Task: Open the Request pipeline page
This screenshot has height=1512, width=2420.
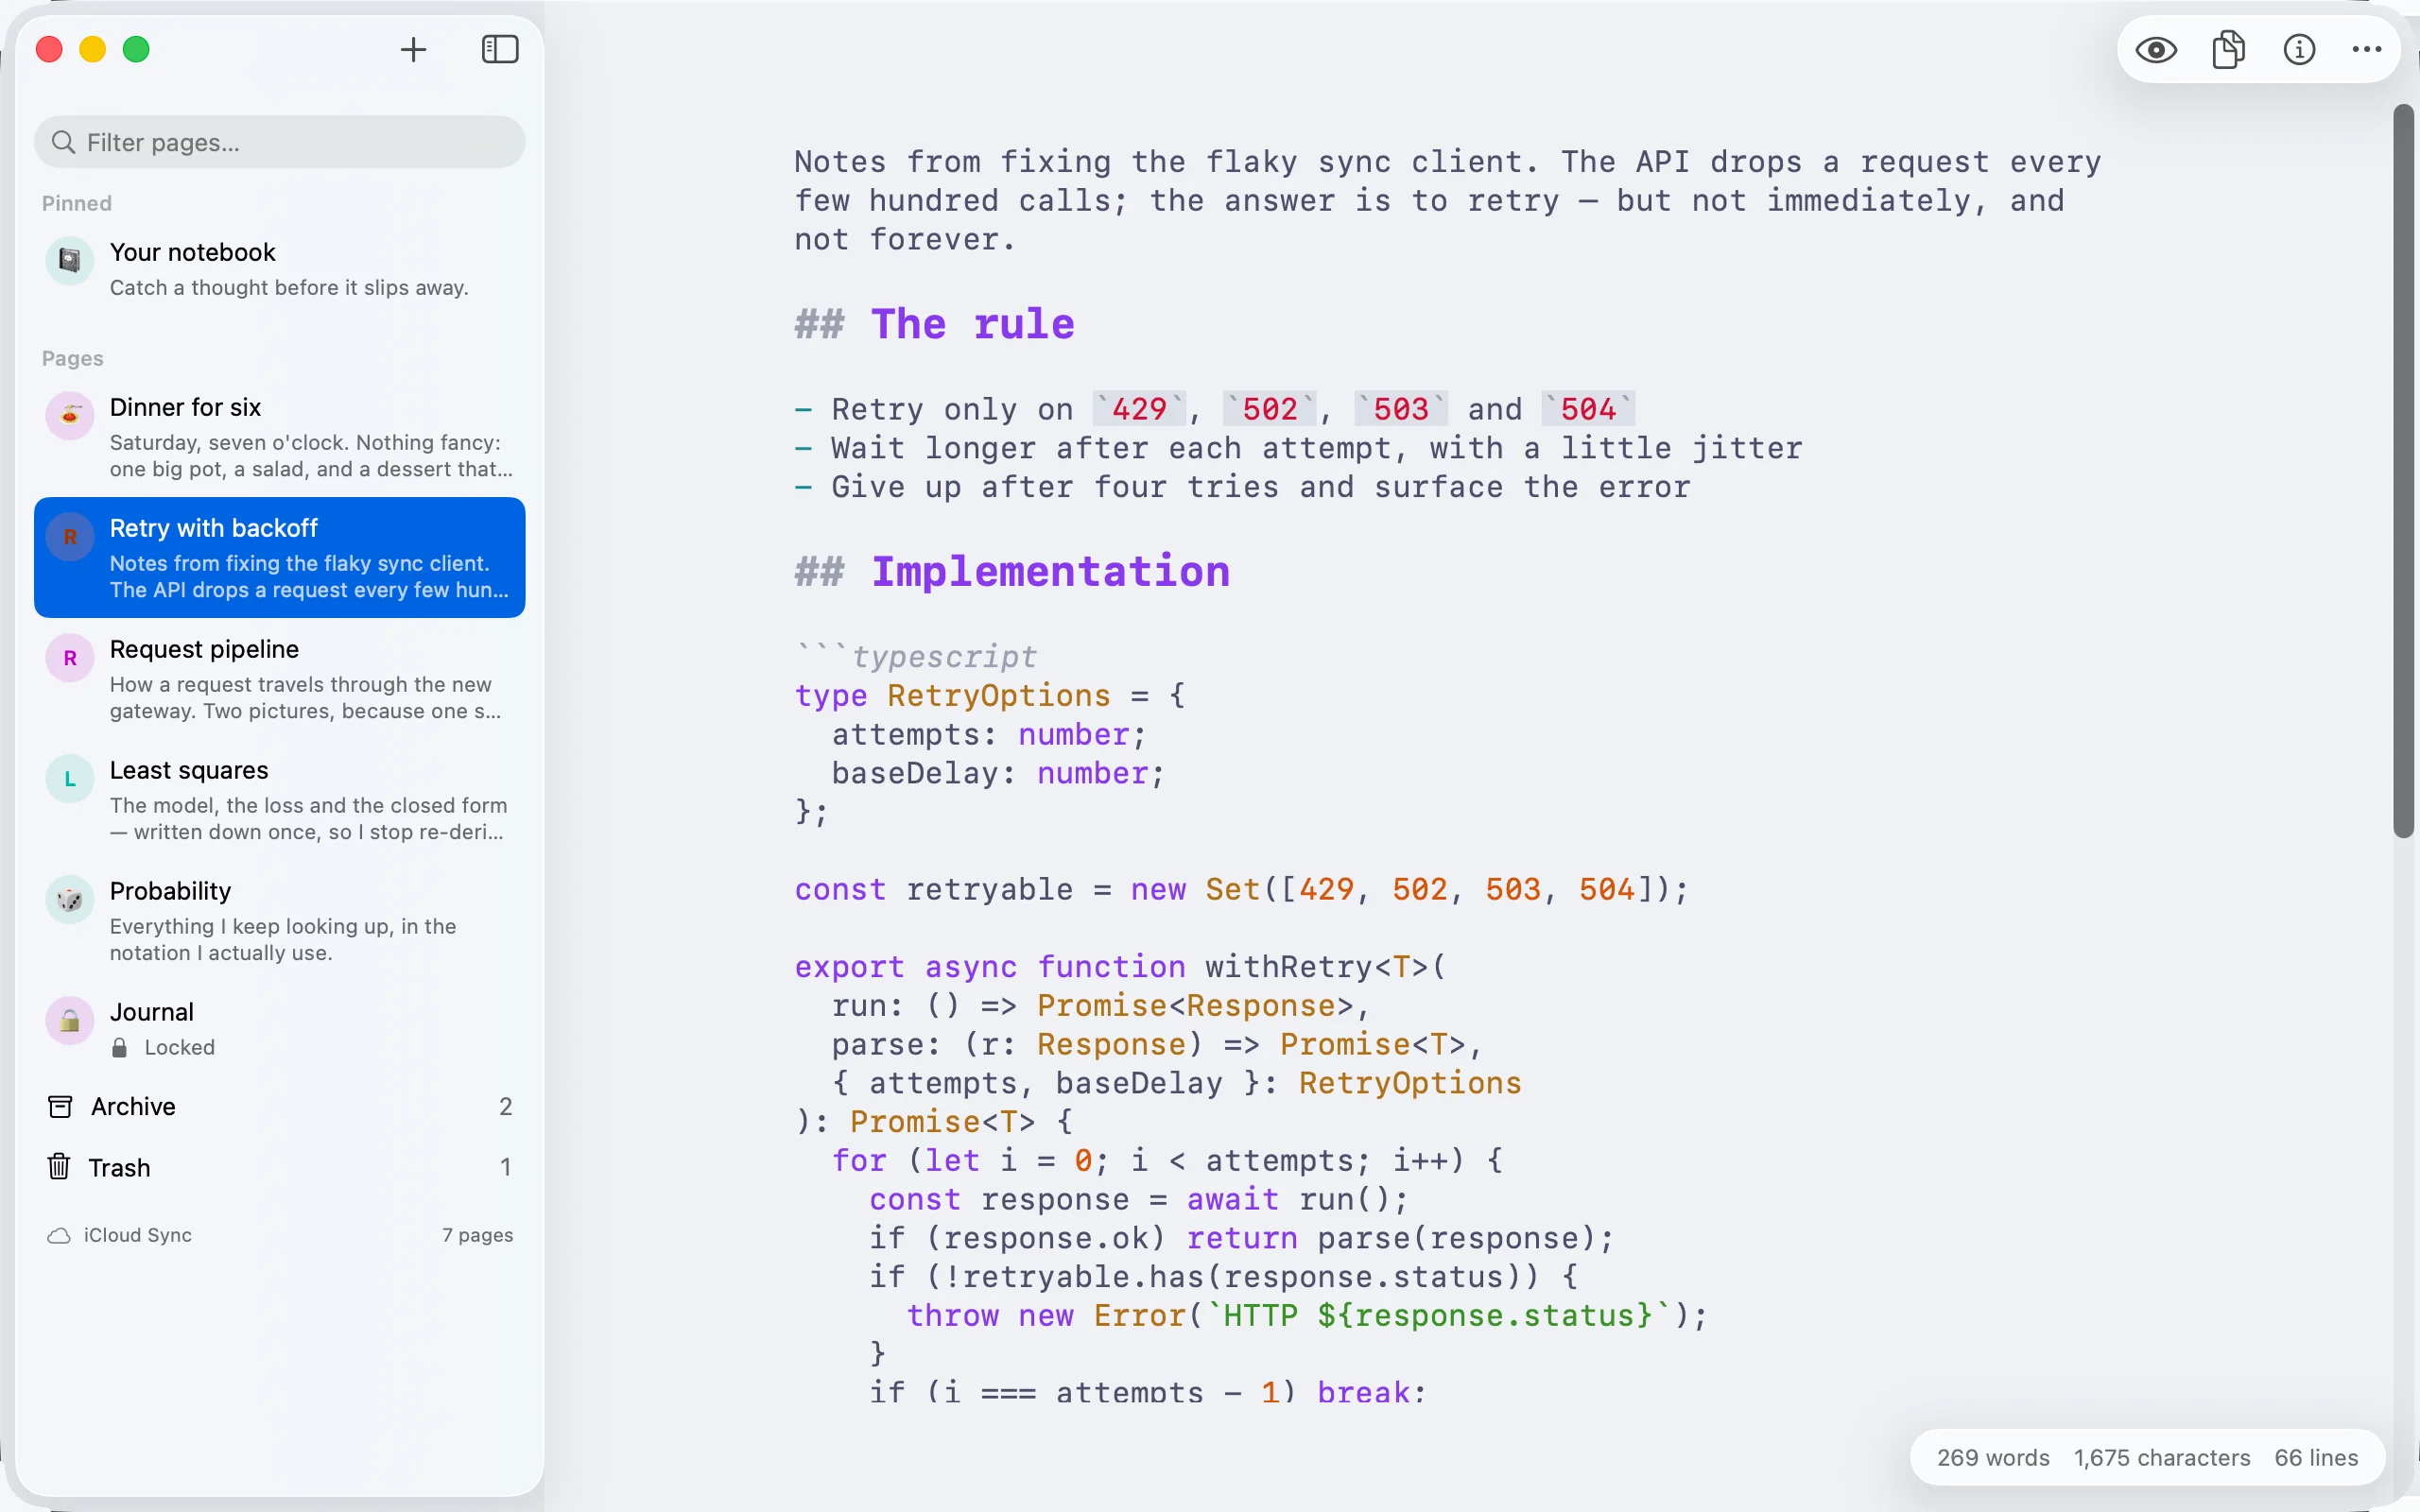Action: click(279, 679)
